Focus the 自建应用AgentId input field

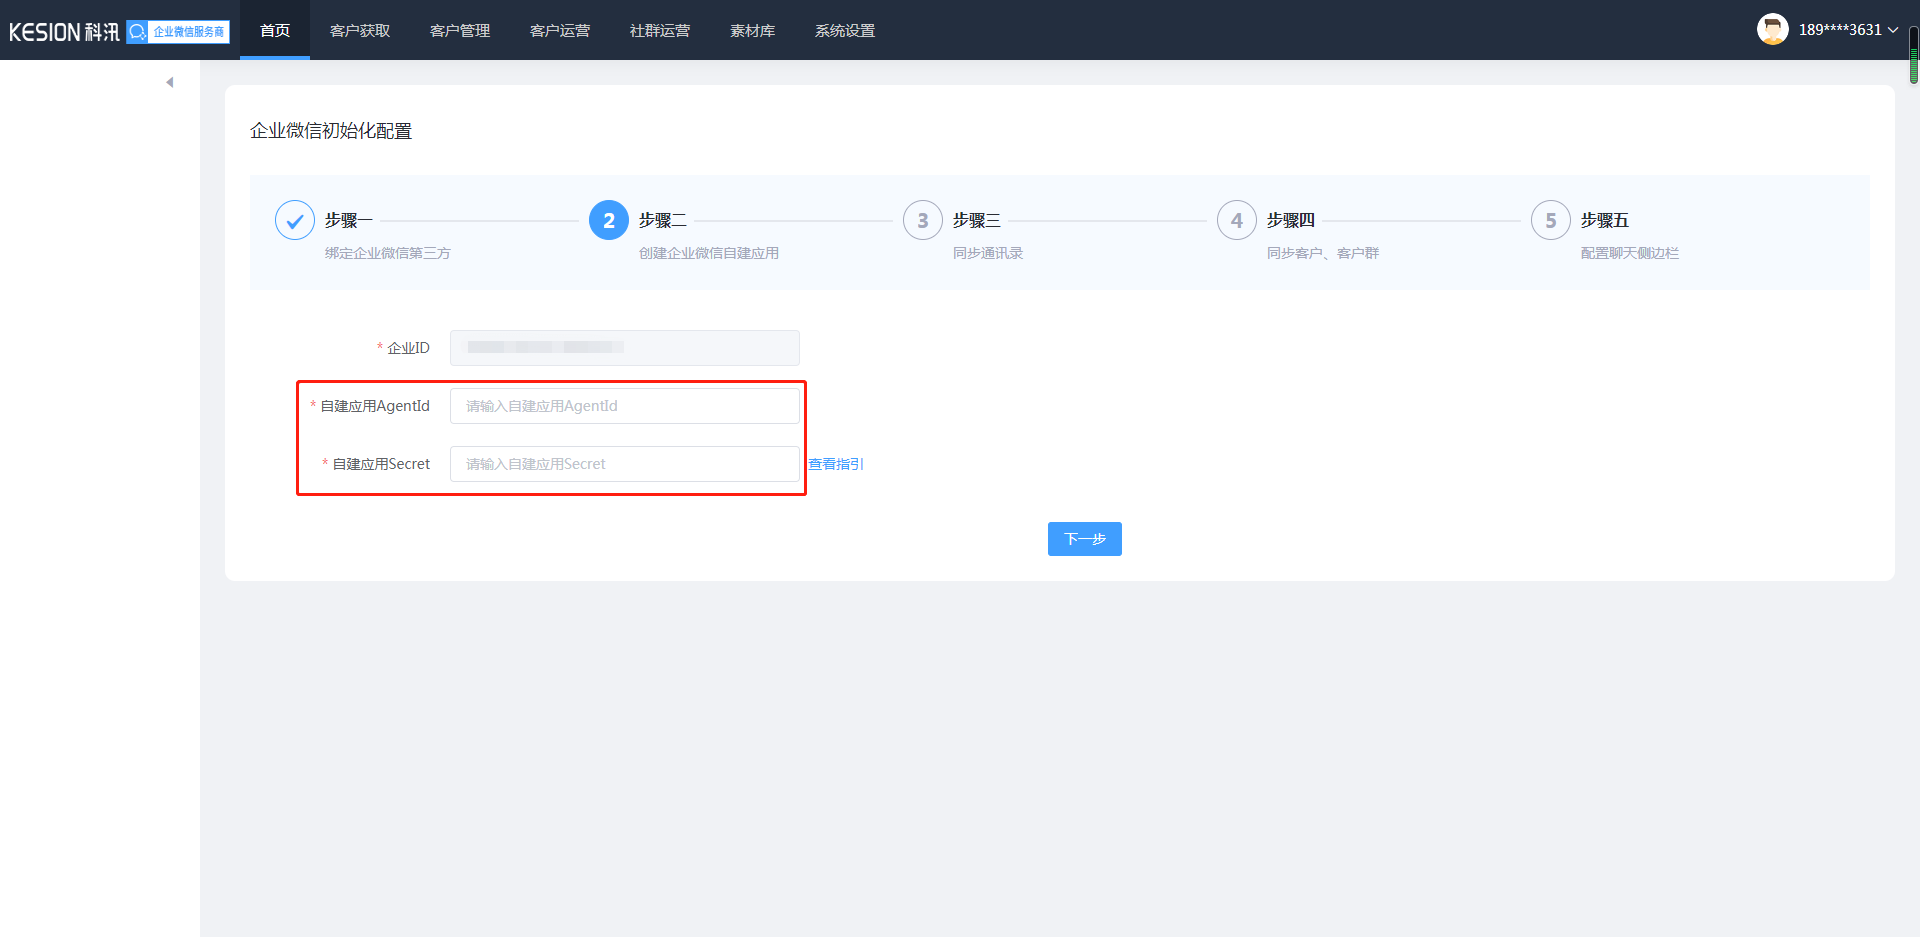(x=625, y=406)
